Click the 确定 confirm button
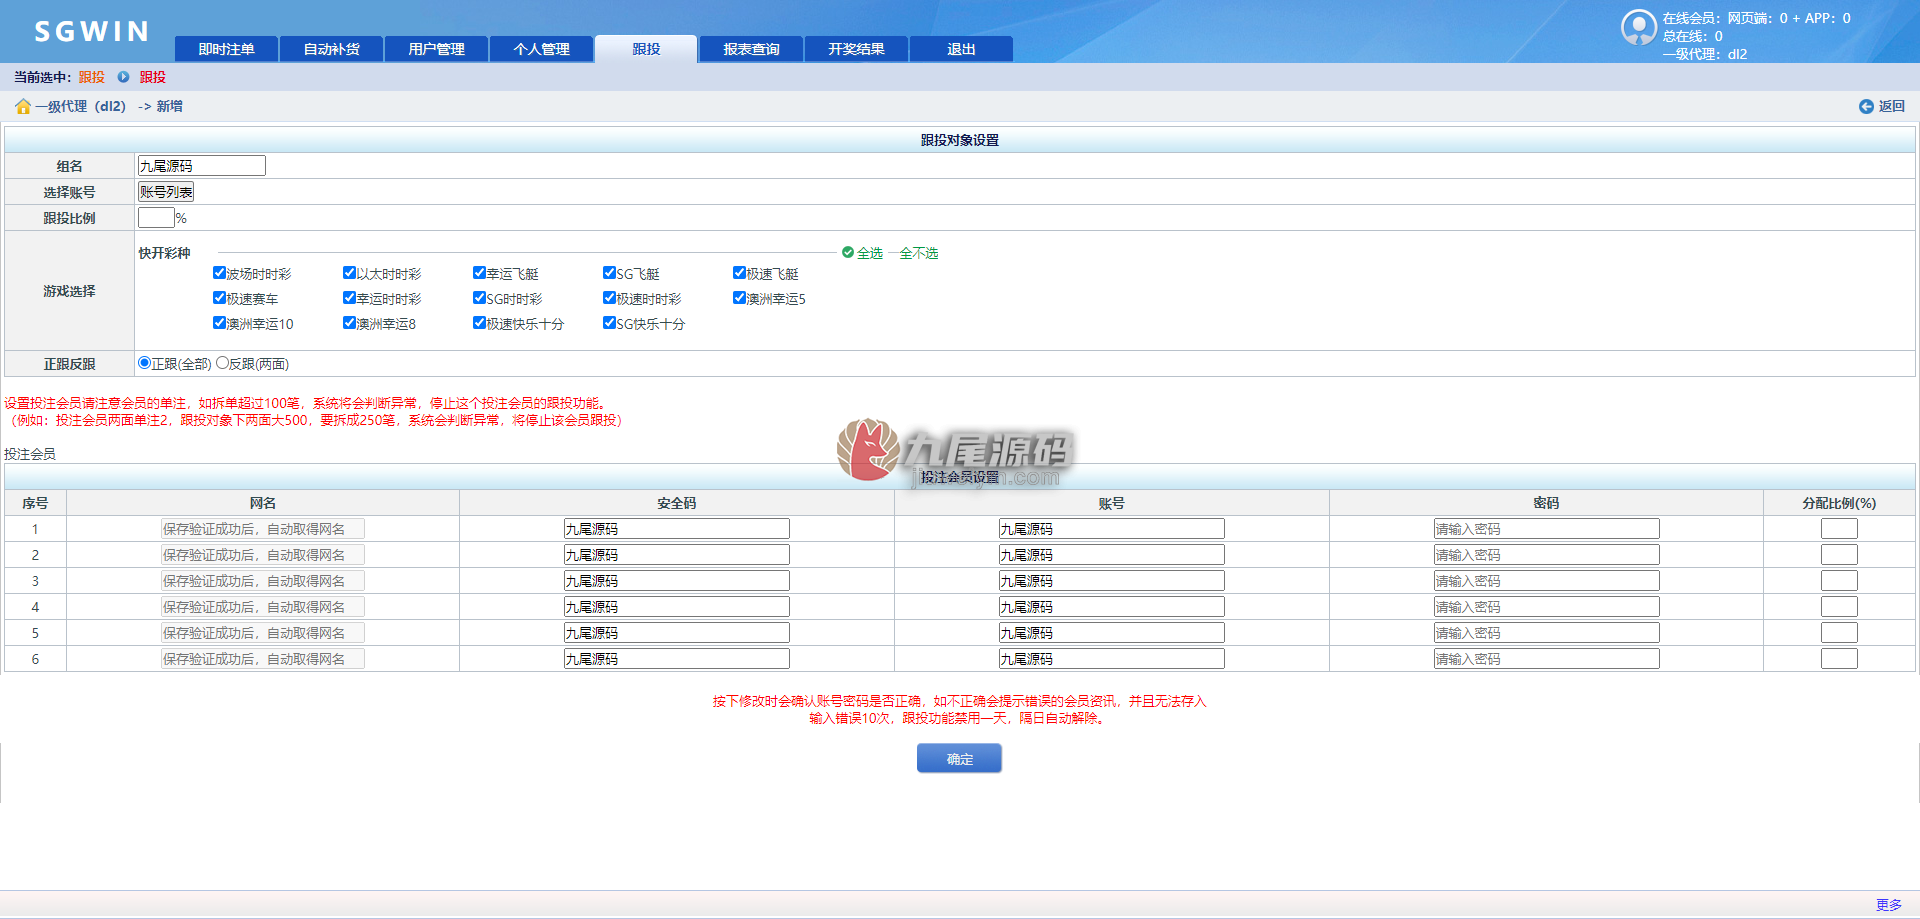1920x919 pixels. click(x=959, y=759)
